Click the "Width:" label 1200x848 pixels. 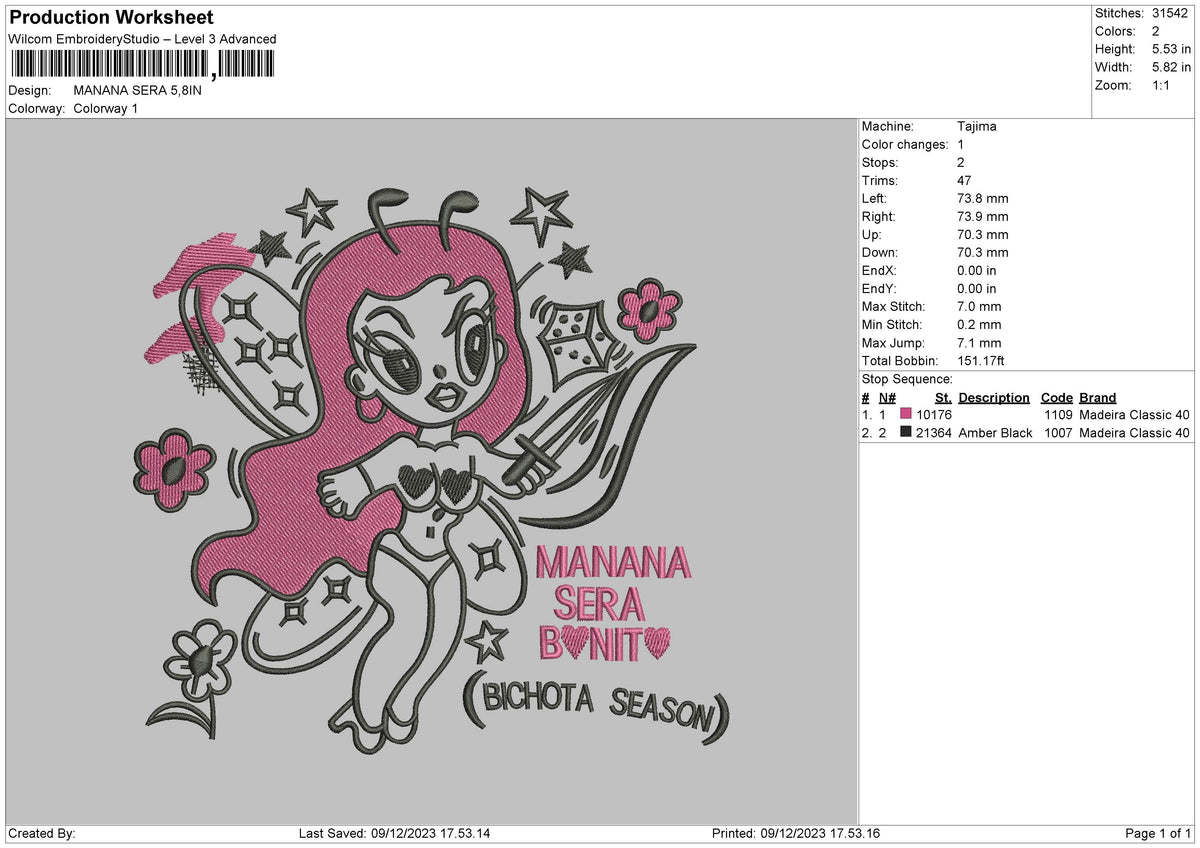click(x=1113, y=67)
